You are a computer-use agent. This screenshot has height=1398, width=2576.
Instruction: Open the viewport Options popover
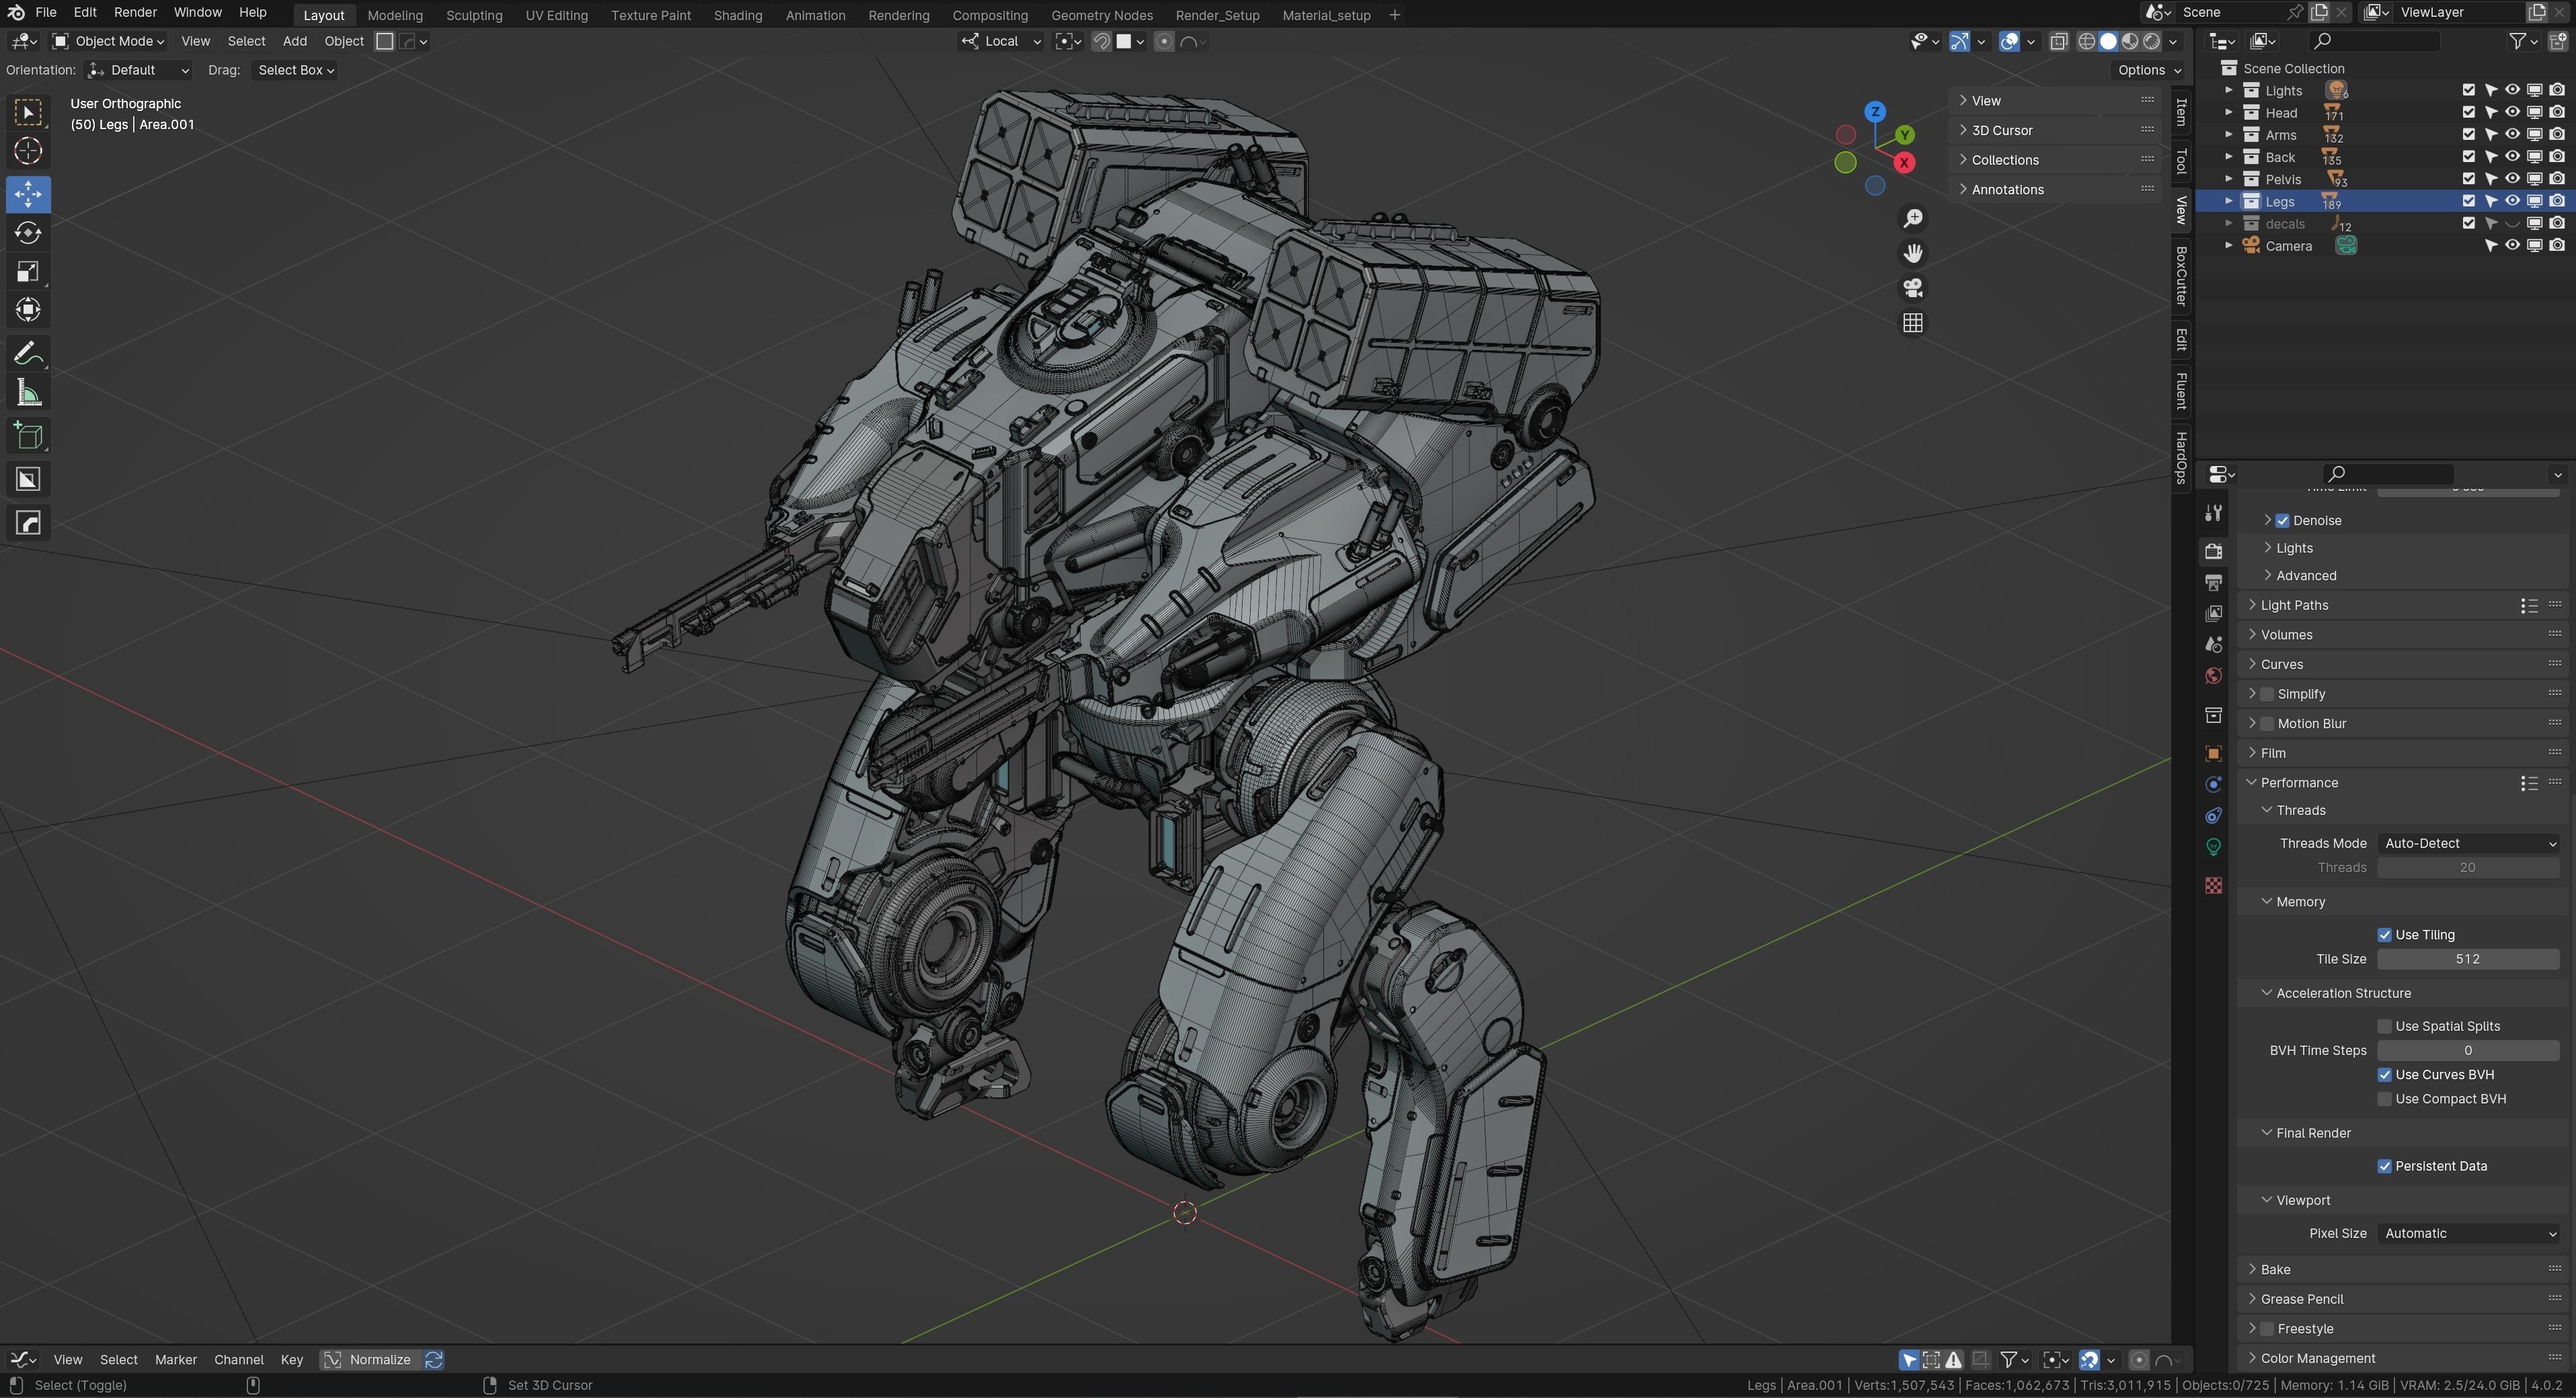coord(2150,70)
